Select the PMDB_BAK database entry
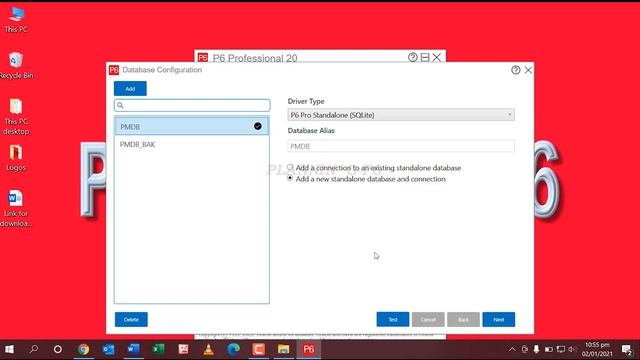Image resolution: width=640 pixels, height=360 pixels. 192,144
